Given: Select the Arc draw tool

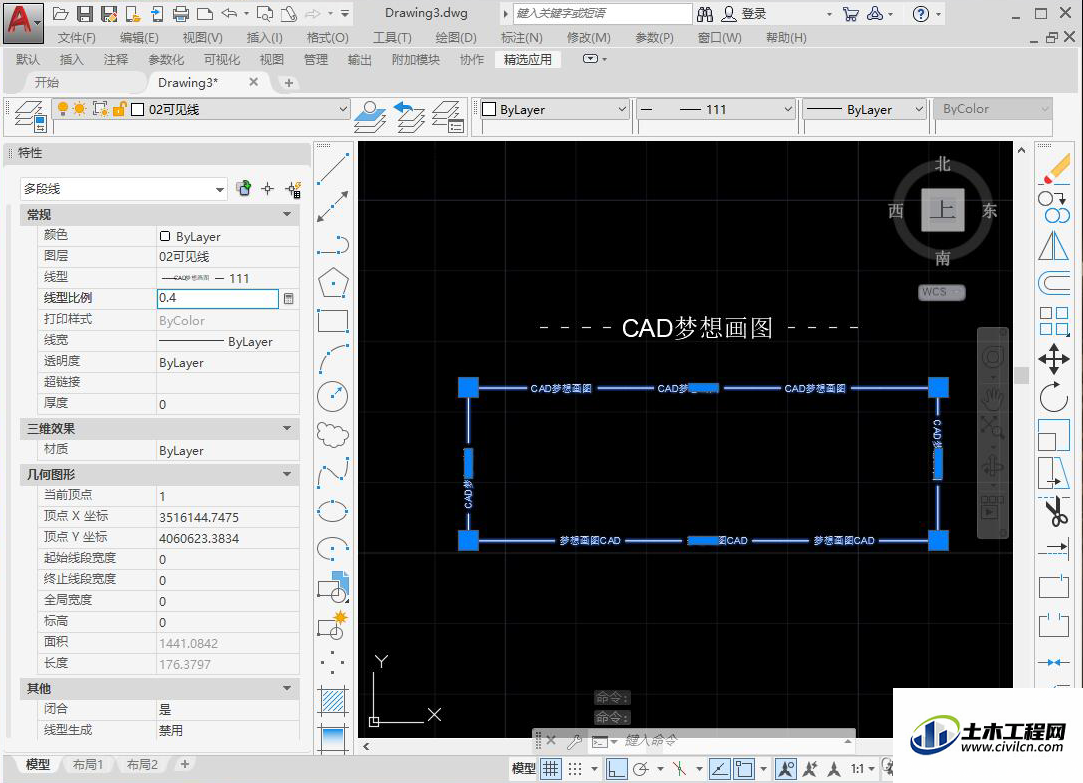Looking at the screenshot, I should [x=333, y=358].
